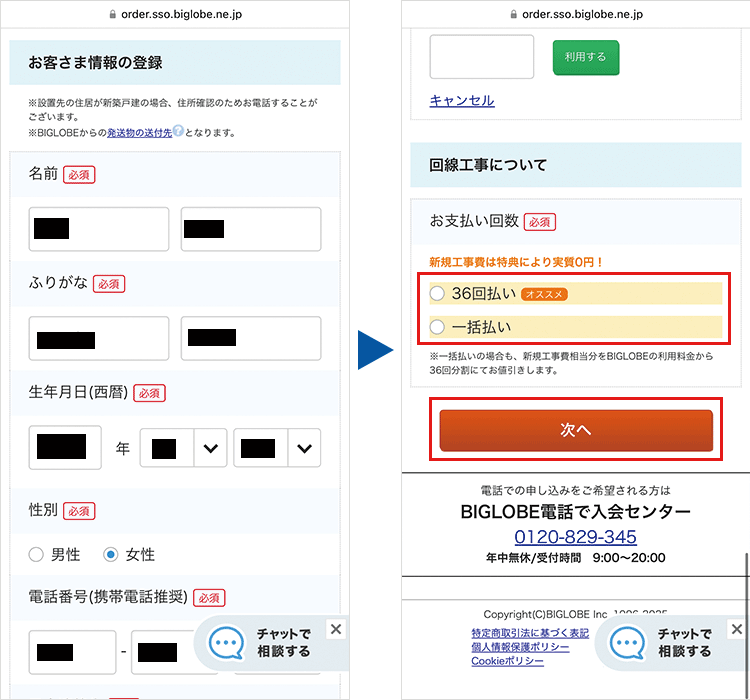Viewport: 750px width, 700px height.
Task: Close the chat widget in left screen
Action: click(x=336, y=629)
